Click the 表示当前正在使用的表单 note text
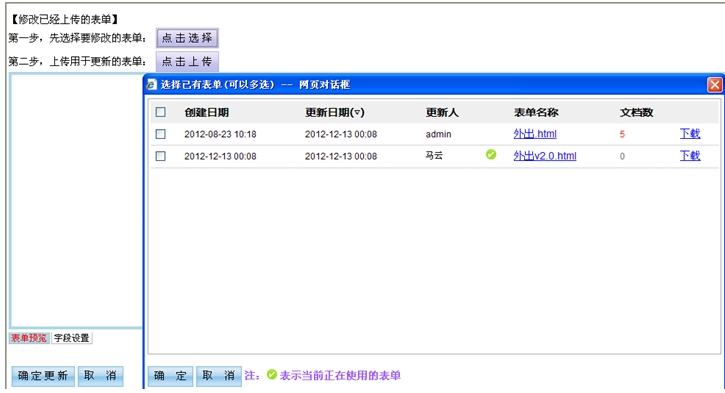 (x=340, y=375)
